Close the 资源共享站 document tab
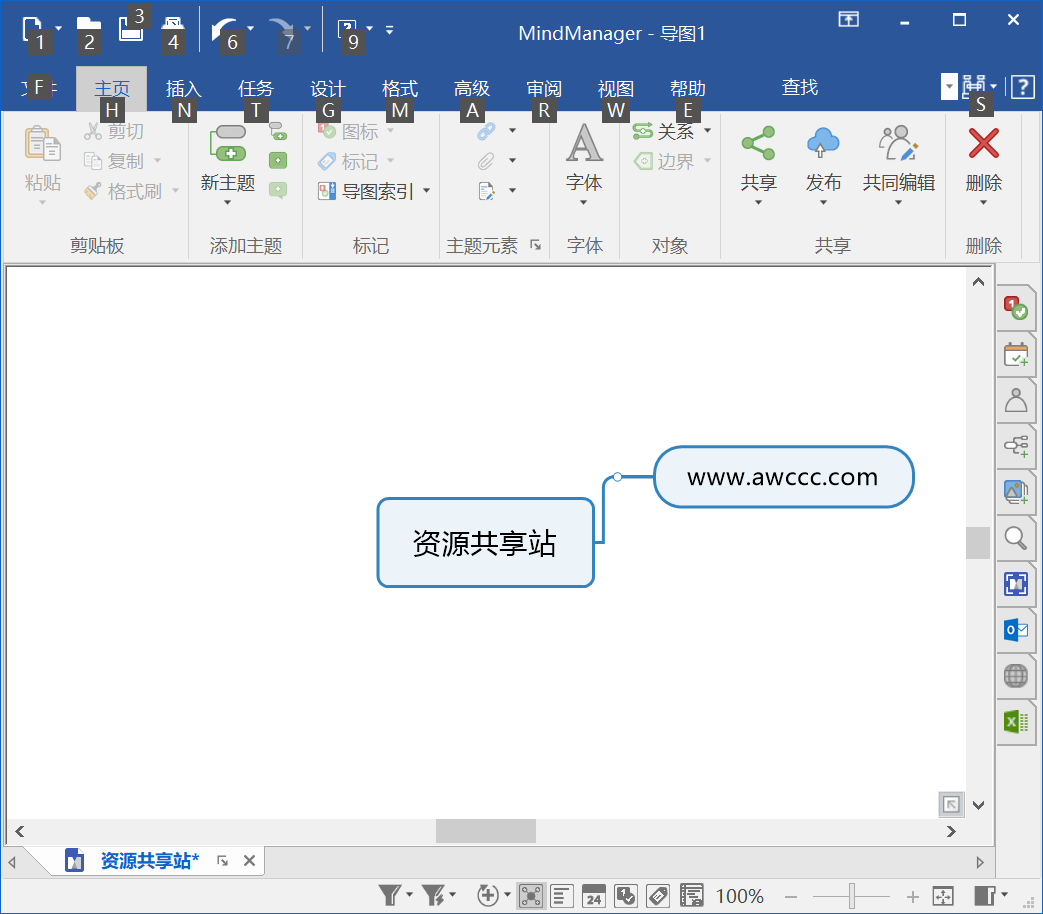The image size is (1043, 914). point(249,861)
